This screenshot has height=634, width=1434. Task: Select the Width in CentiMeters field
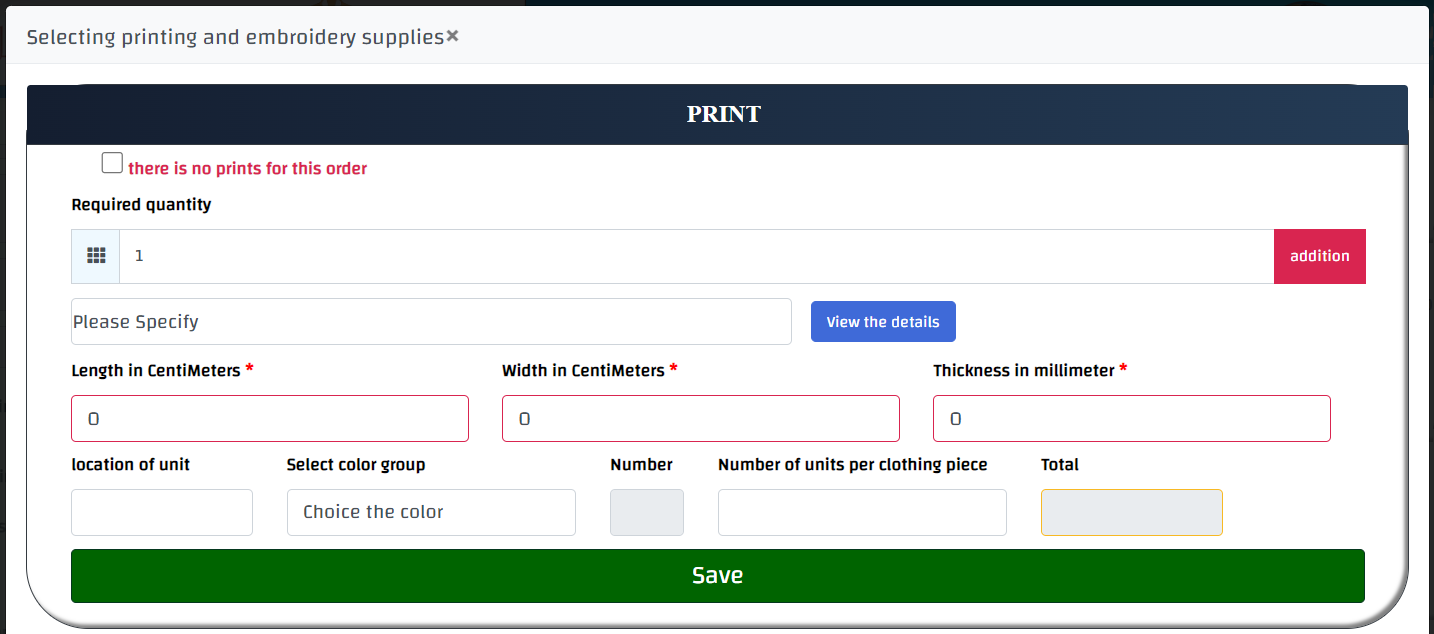click(700, 419)
